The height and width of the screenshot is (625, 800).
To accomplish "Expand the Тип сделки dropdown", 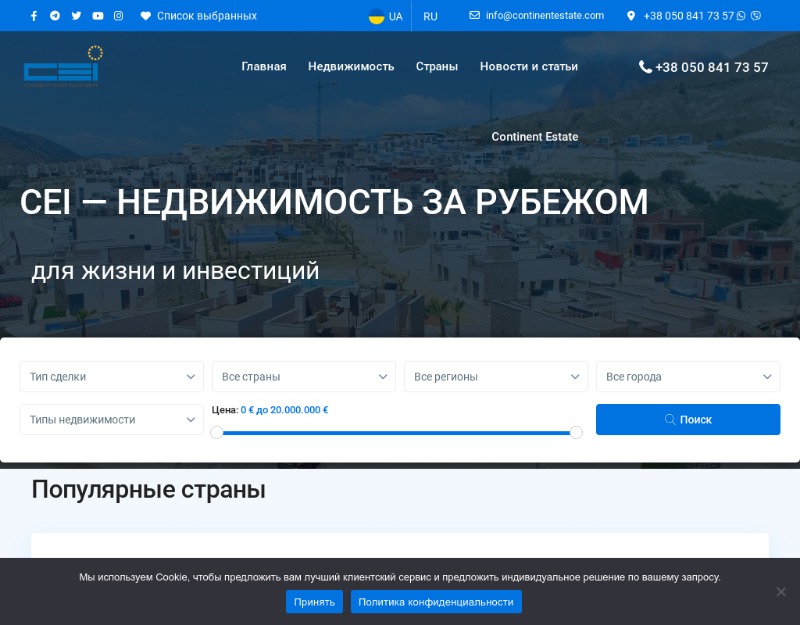I will [x=112, y=377].
